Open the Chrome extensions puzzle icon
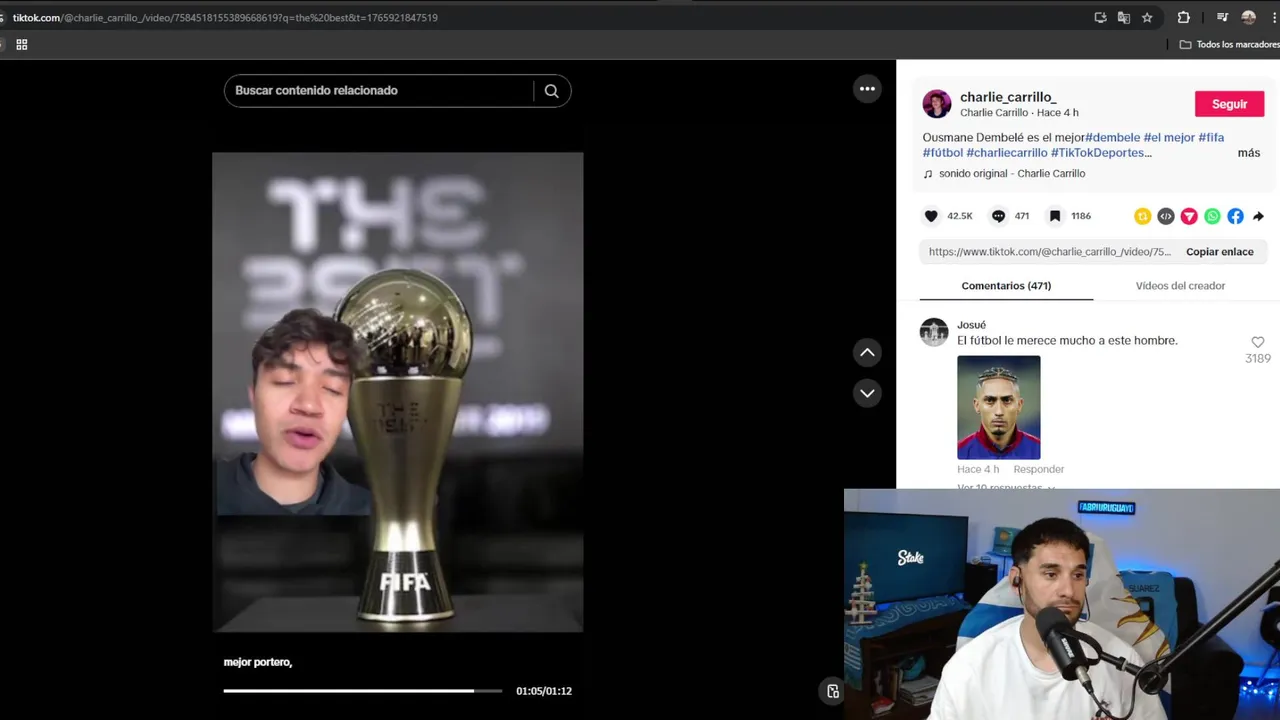Screen dimensions: 1280x720 point(1184,17)
